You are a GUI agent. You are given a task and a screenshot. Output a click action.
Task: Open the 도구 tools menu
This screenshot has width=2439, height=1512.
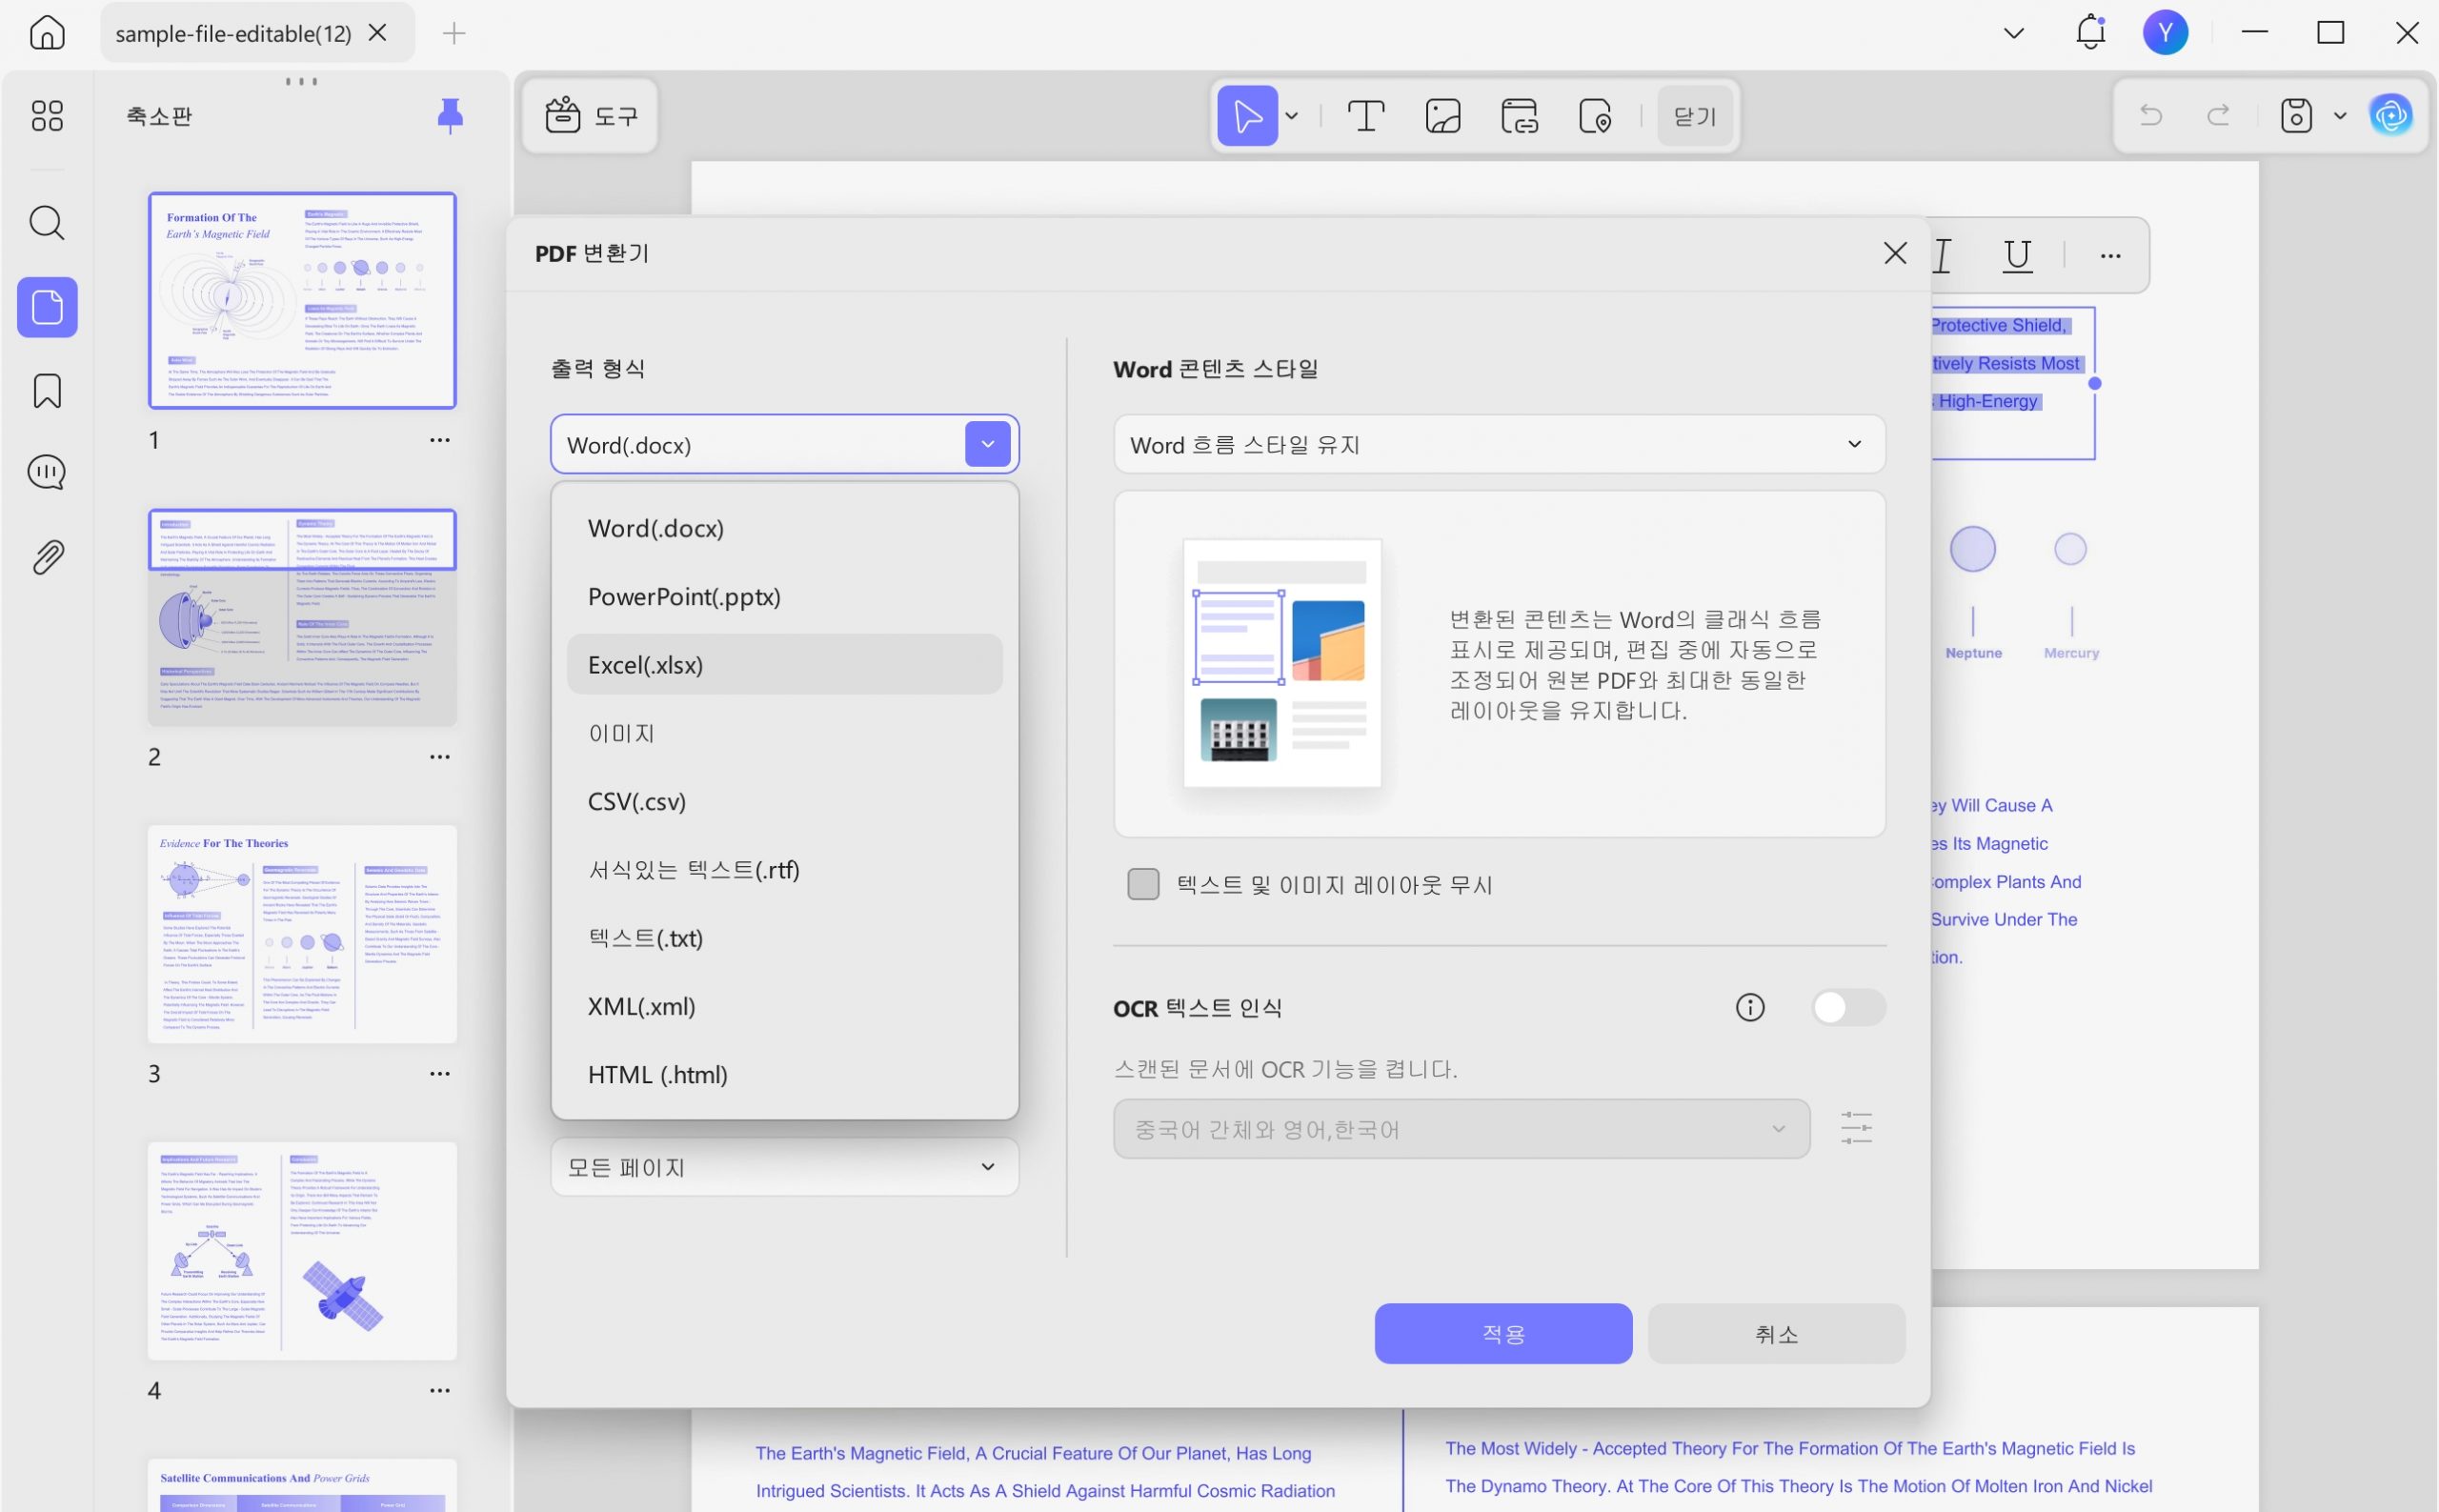pyautogui.click(x=590, y=116)
